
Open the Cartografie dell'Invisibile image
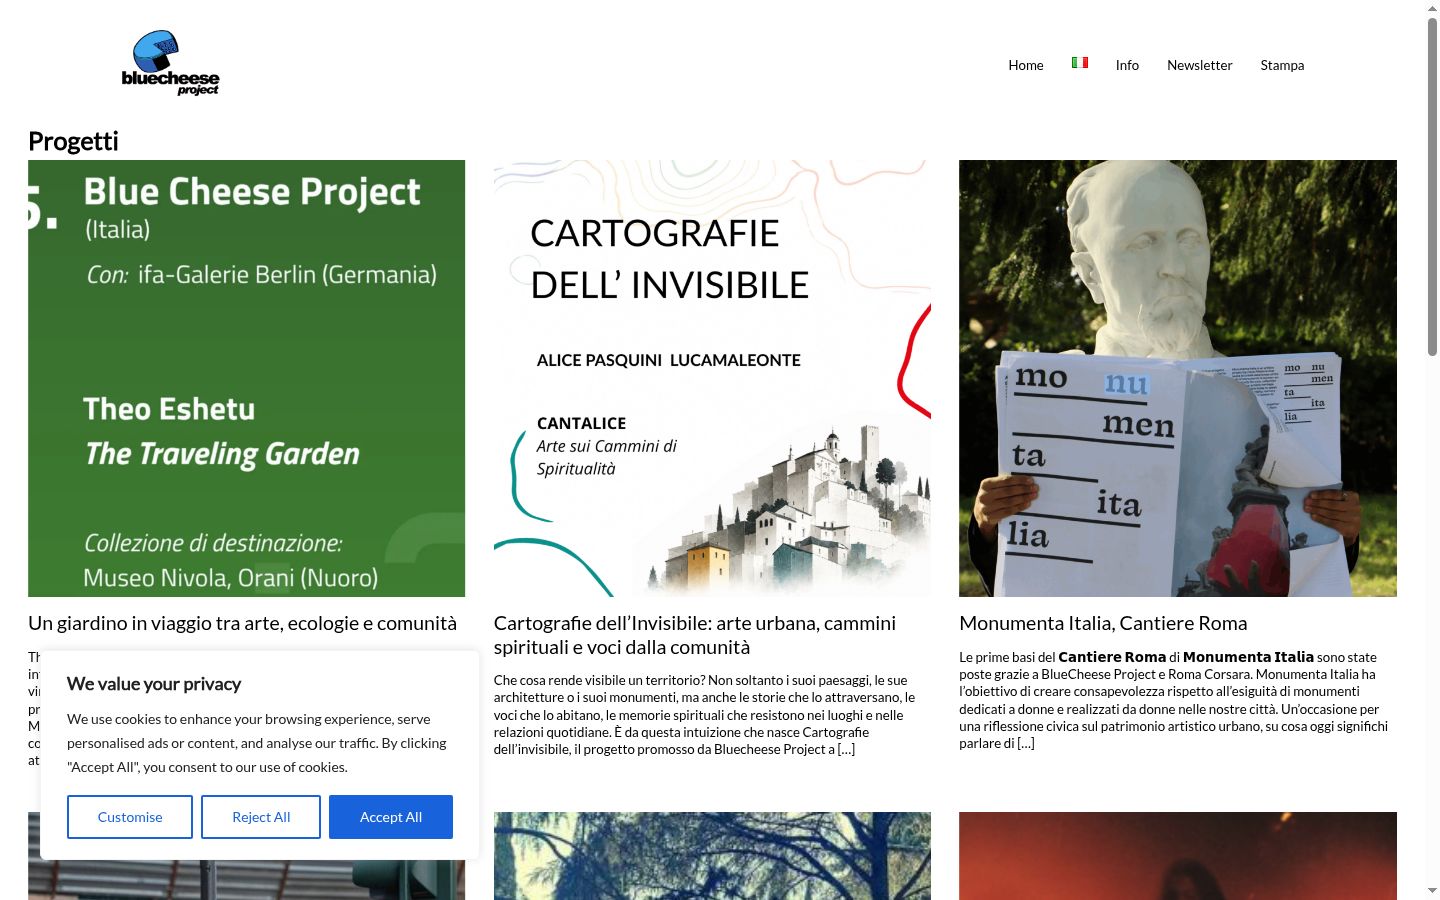[x=712, y=378]
